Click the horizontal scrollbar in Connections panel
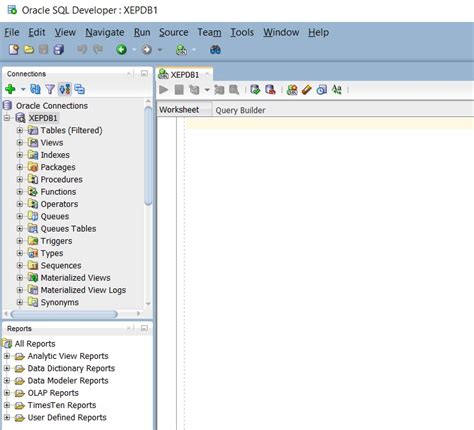This screenshot has width=474, height=430. coord(64,314)
